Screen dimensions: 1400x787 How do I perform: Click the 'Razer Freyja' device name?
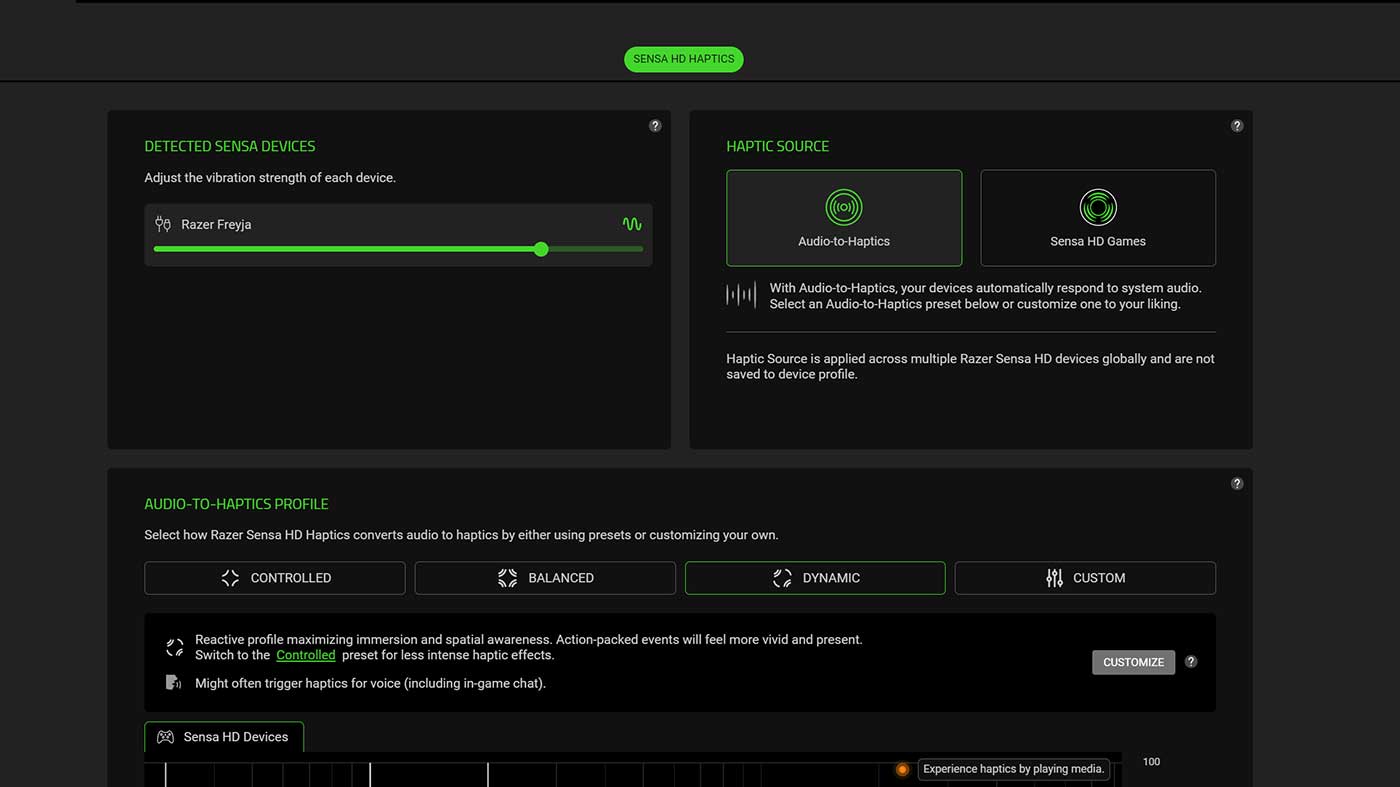click(x=216, y=224)
